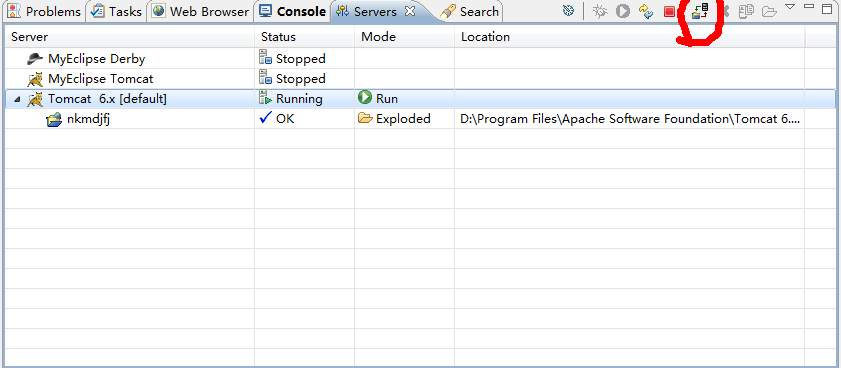841x368 pixels.
Task: Click the nkmdjfj project folder icon
Action: [x=54, y=119]
